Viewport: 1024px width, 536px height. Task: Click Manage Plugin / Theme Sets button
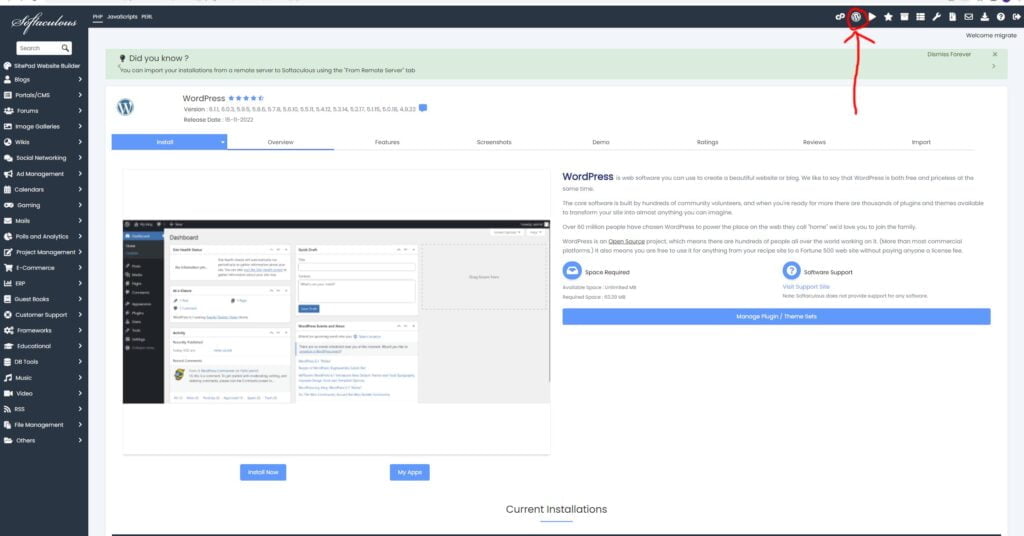(776, 317)
